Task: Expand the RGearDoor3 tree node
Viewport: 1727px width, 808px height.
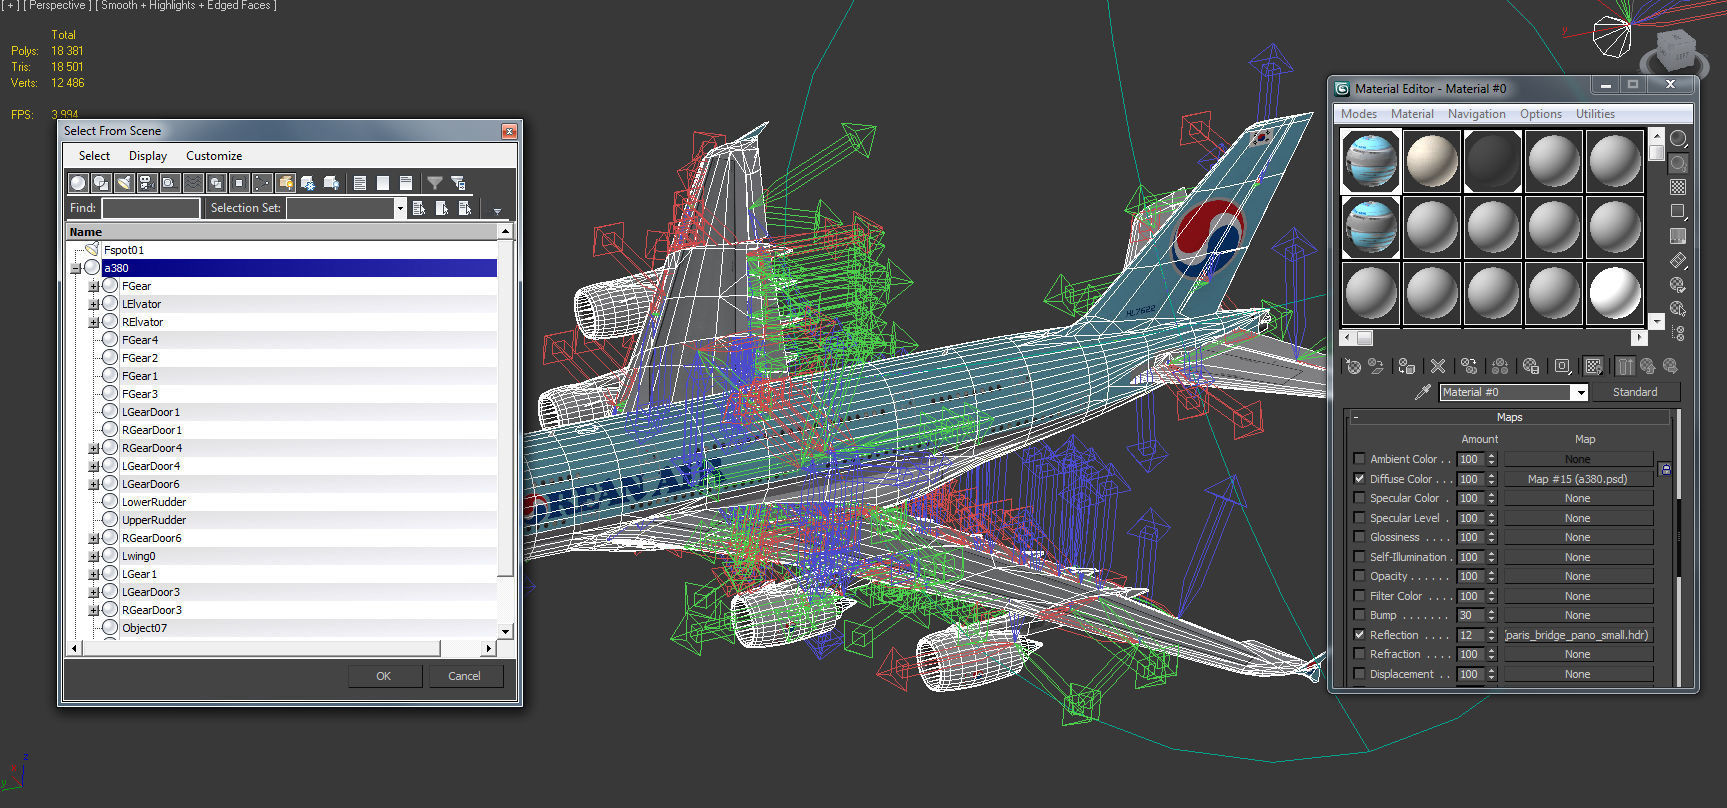Action: tap(93, 610)
